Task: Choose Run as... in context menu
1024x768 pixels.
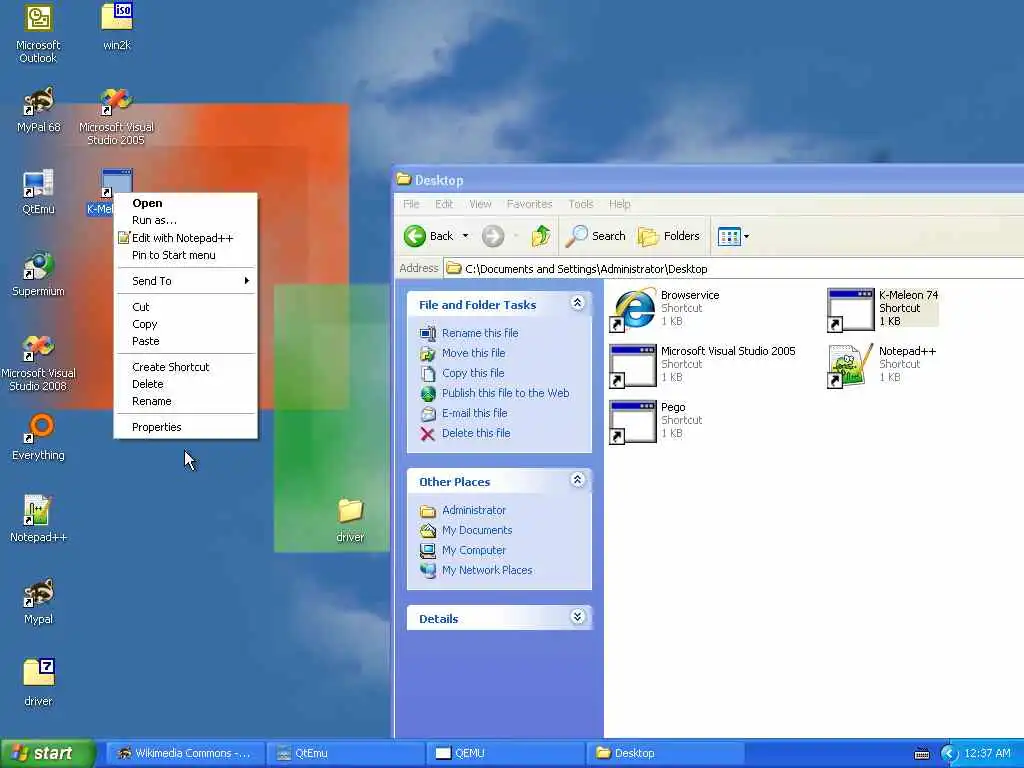Action: pos(185,220)
